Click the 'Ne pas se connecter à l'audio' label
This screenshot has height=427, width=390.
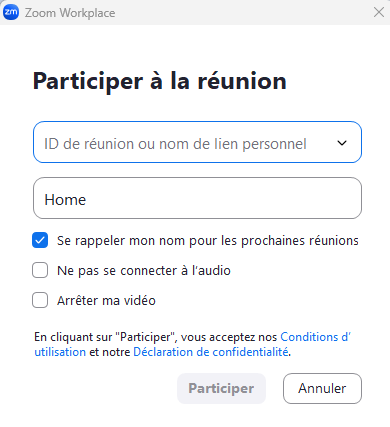tap(144, 270)
